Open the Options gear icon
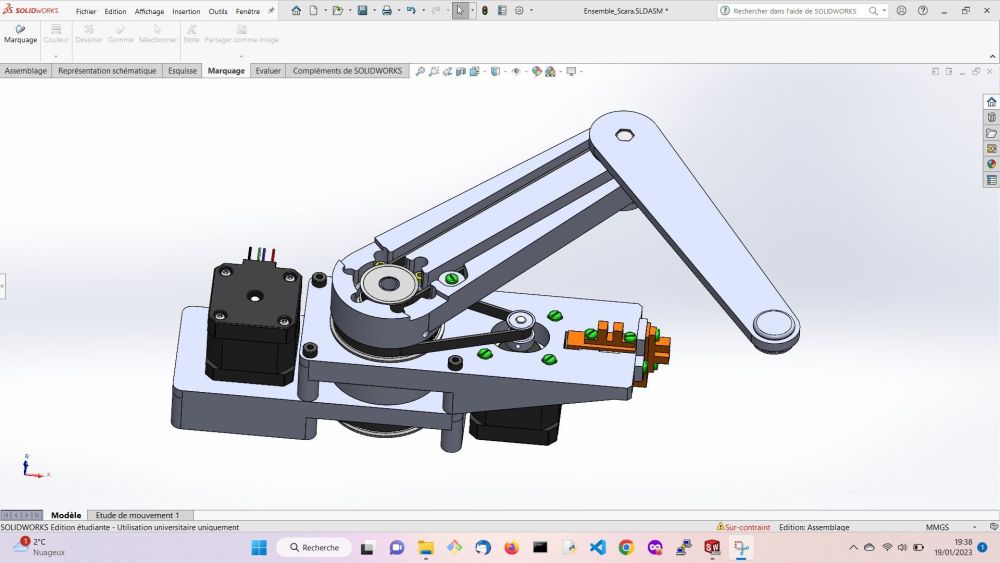Screen dimensions: 1000x563 (519, 11)
